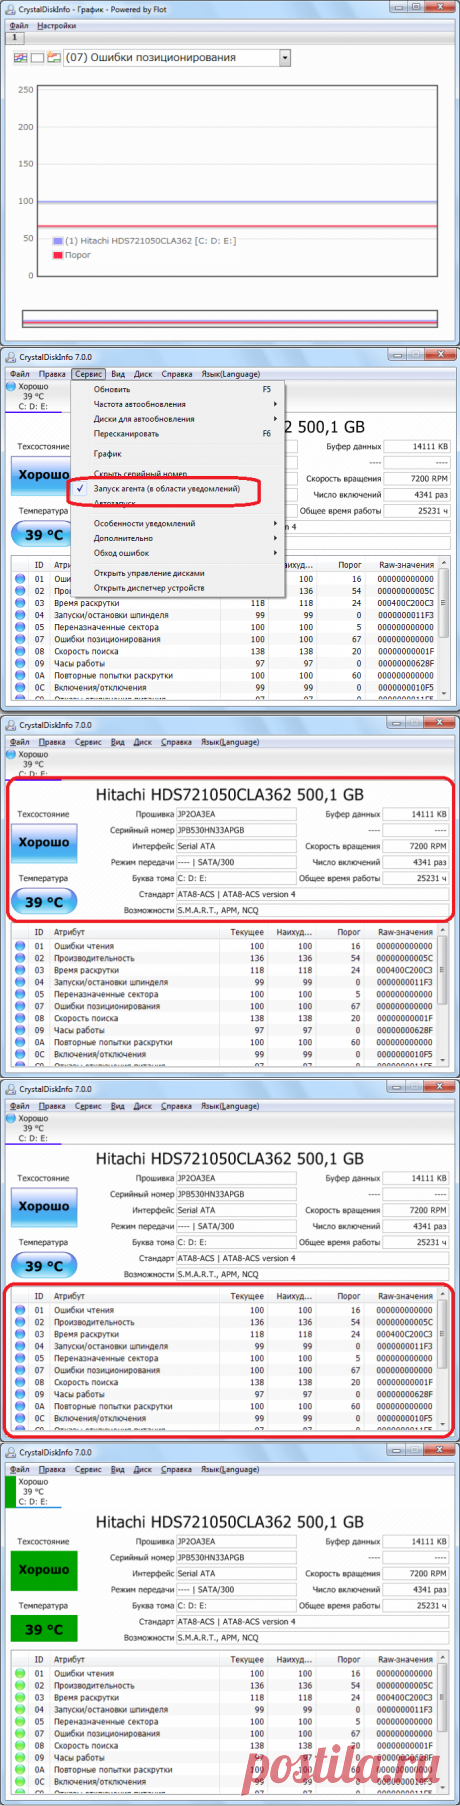Screen dimensions: 460x1806
Task: Click the highlighted Сервис menu in second window
Action: [88, 374]
